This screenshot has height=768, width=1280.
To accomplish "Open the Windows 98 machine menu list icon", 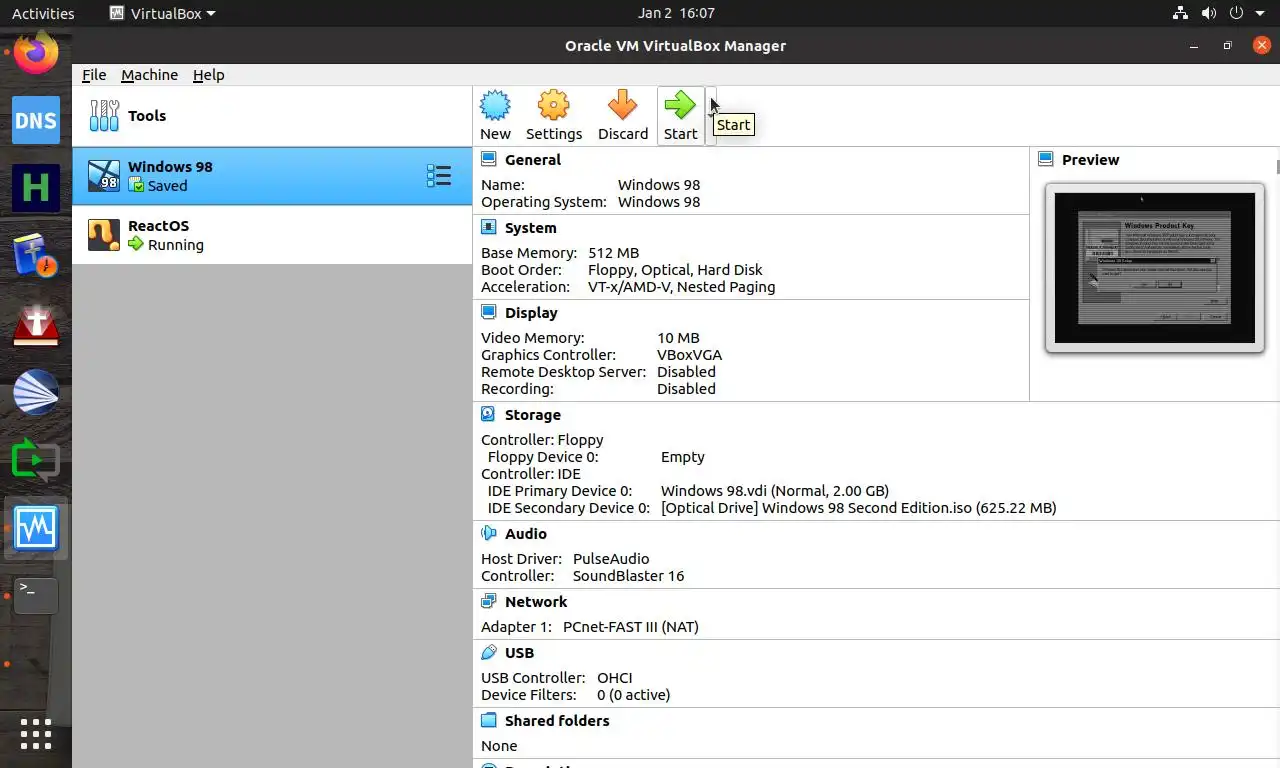I will 439,176.
